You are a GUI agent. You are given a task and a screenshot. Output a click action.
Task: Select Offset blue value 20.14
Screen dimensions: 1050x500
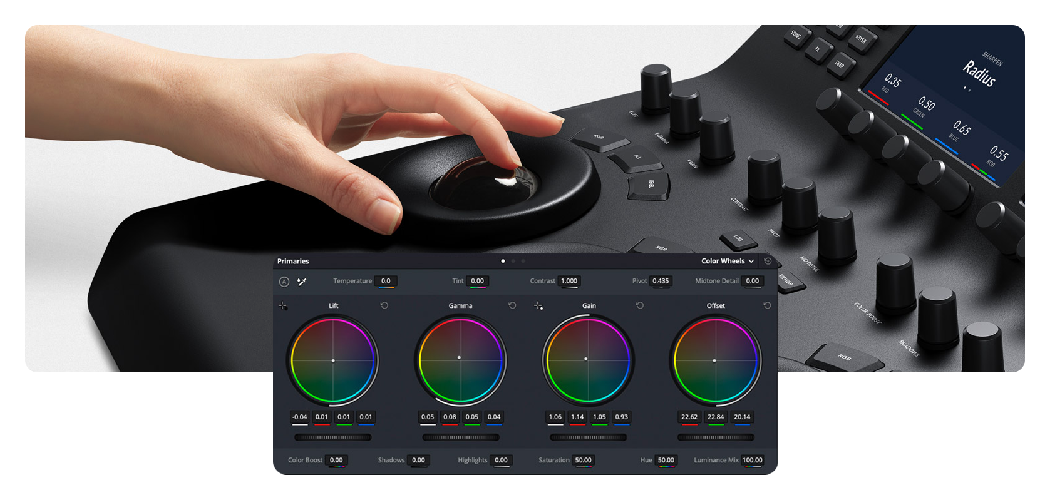pyautogui.click(x=742, y=418)
